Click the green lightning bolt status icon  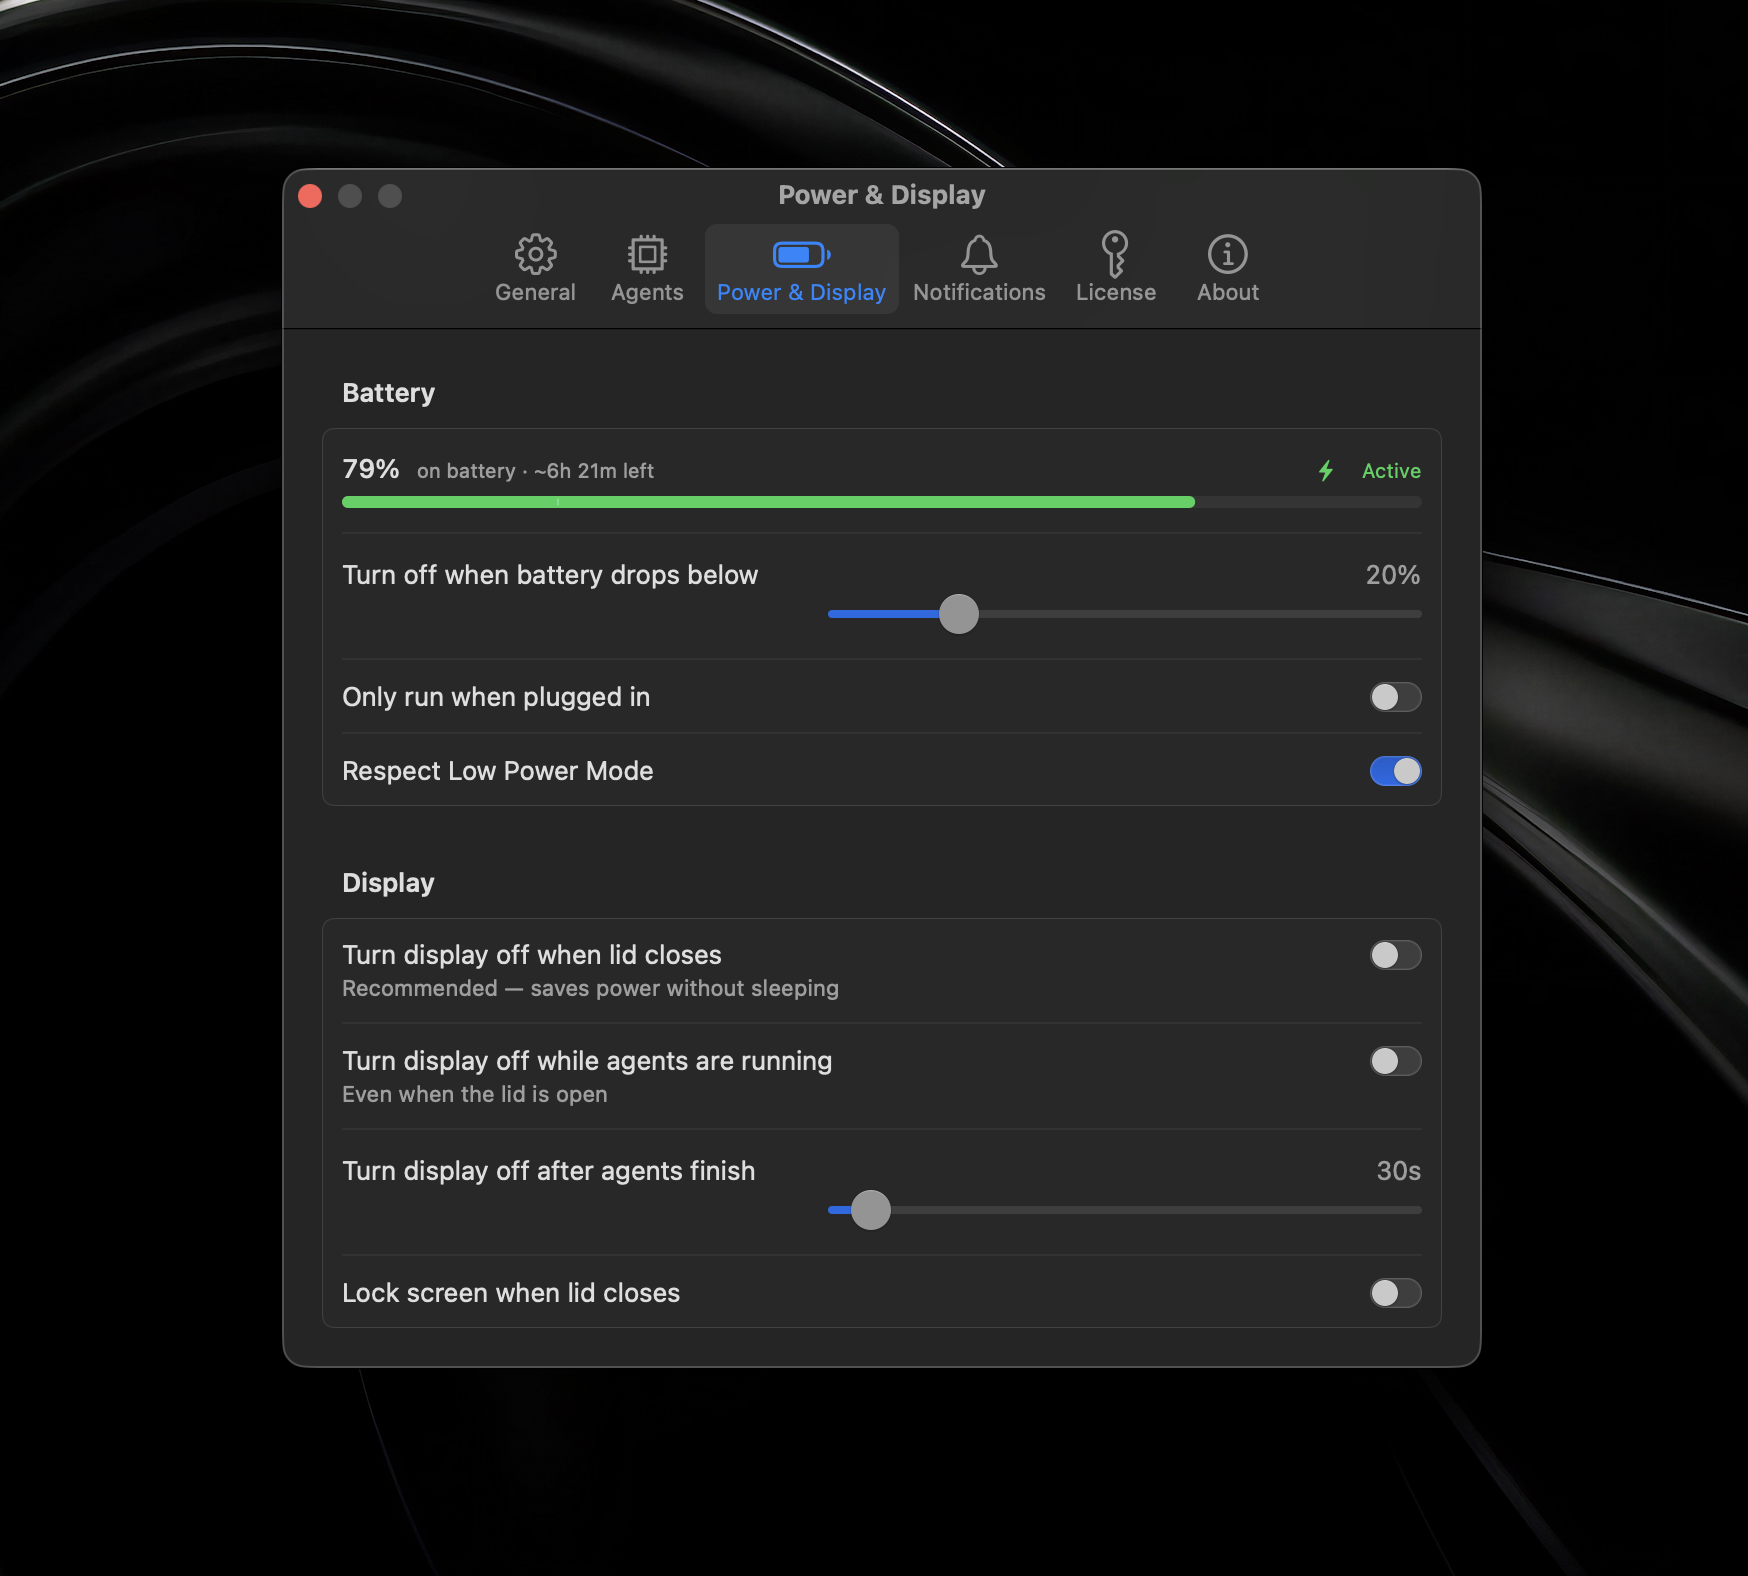click(x=1326, y=471)
